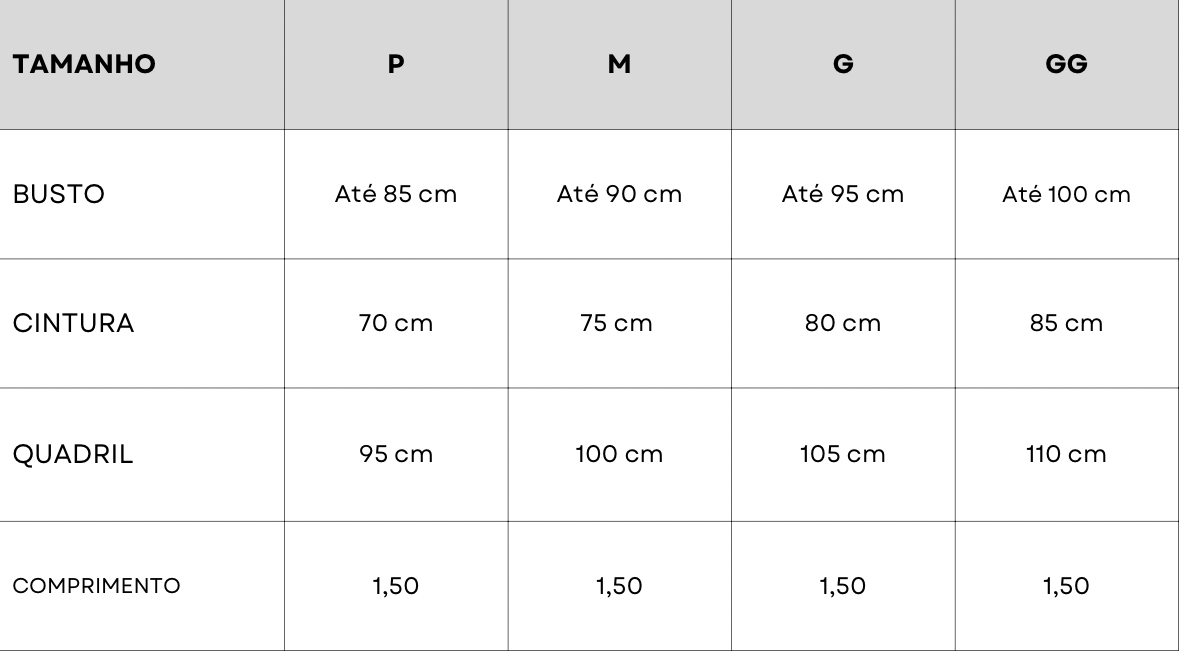Select the P size column header
Image resolution: width=1179 pixels, height=651 pixels.
(396, 65)
